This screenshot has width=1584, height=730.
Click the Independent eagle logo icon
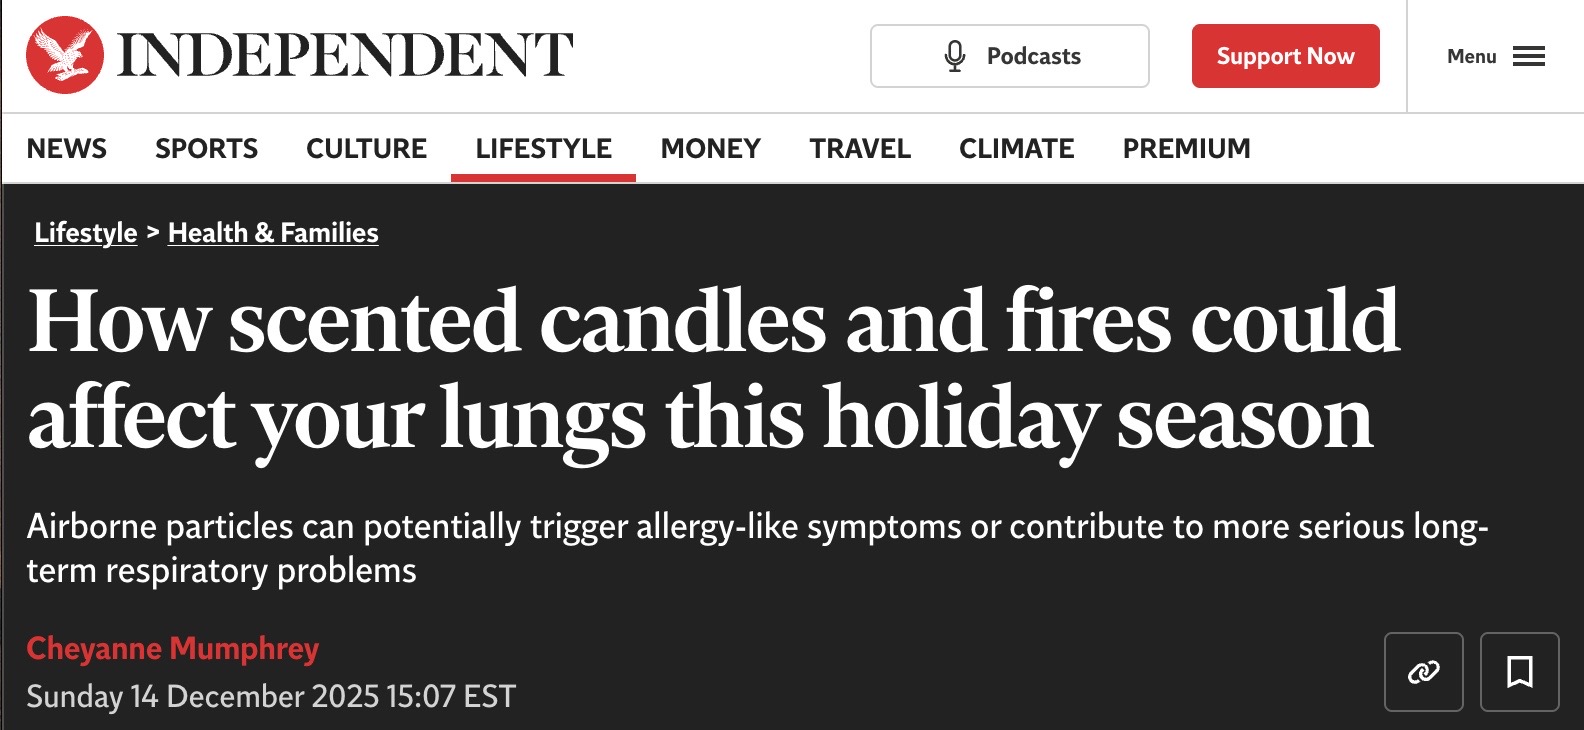coord(65,55)
